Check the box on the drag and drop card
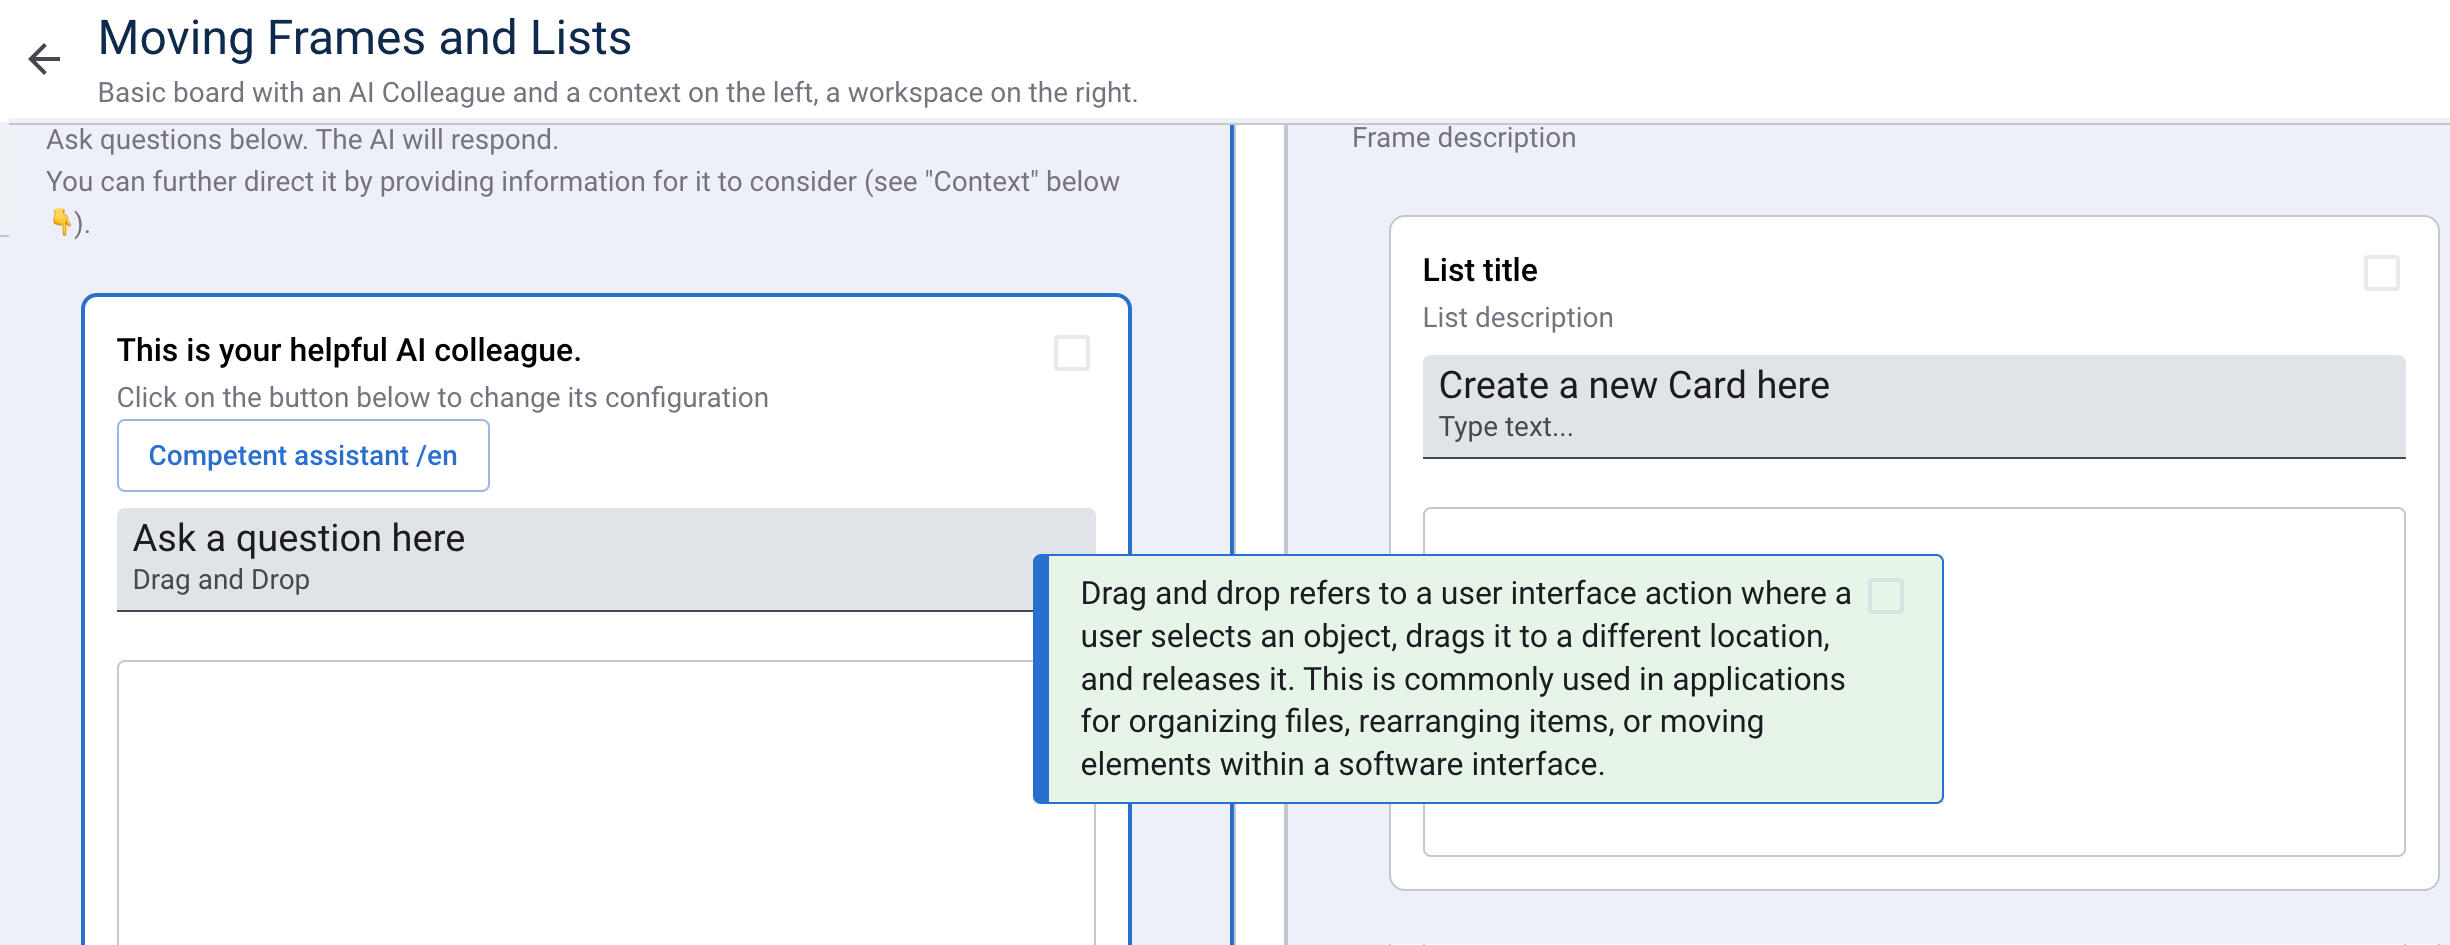The image size is (2450, 945). [1885, 596]
